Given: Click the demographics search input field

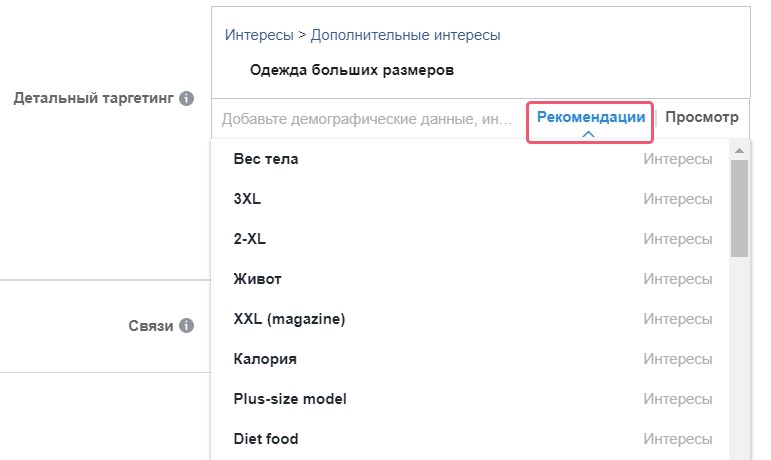Looking at the screenshot, I should [x=368, y=119].
